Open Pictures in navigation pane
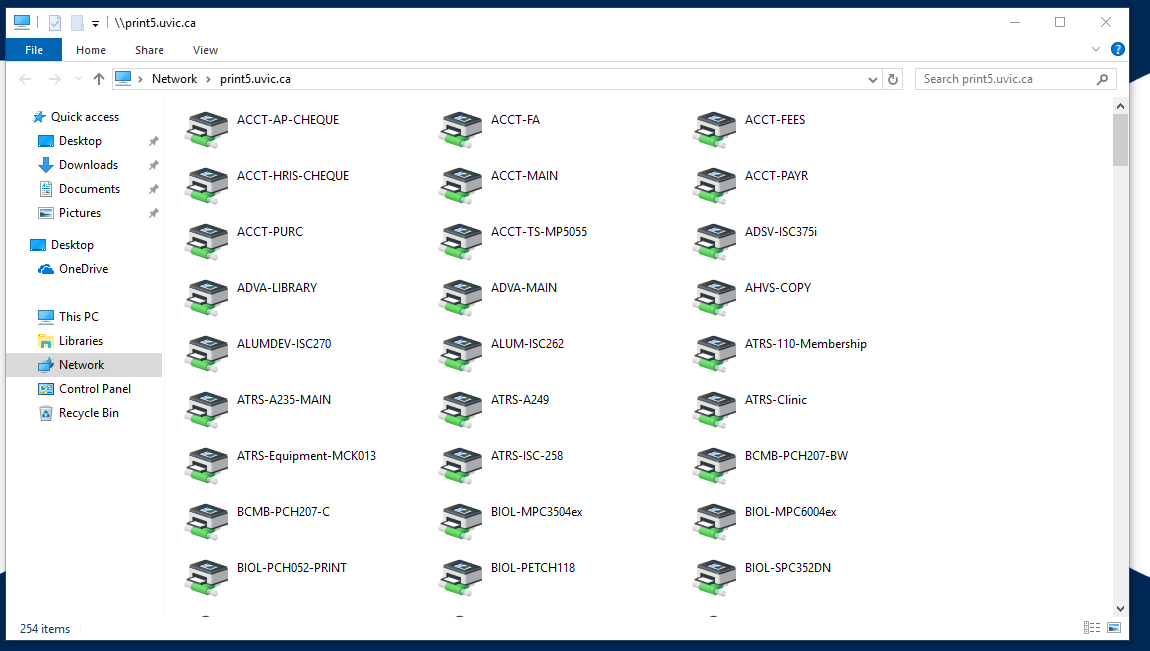This screenshot has width=1150, height=651. click(79, 213)
